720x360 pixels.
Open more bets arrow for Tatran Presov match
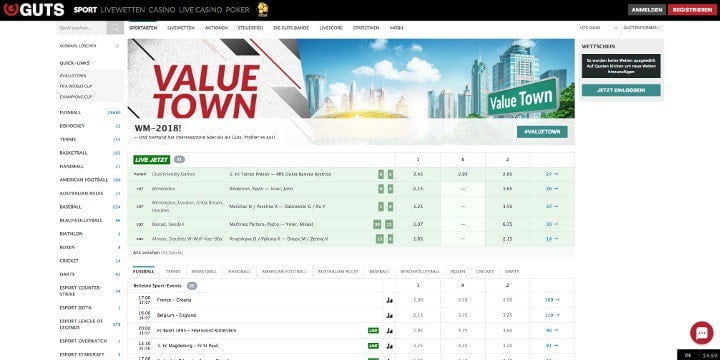pos(552,174)
